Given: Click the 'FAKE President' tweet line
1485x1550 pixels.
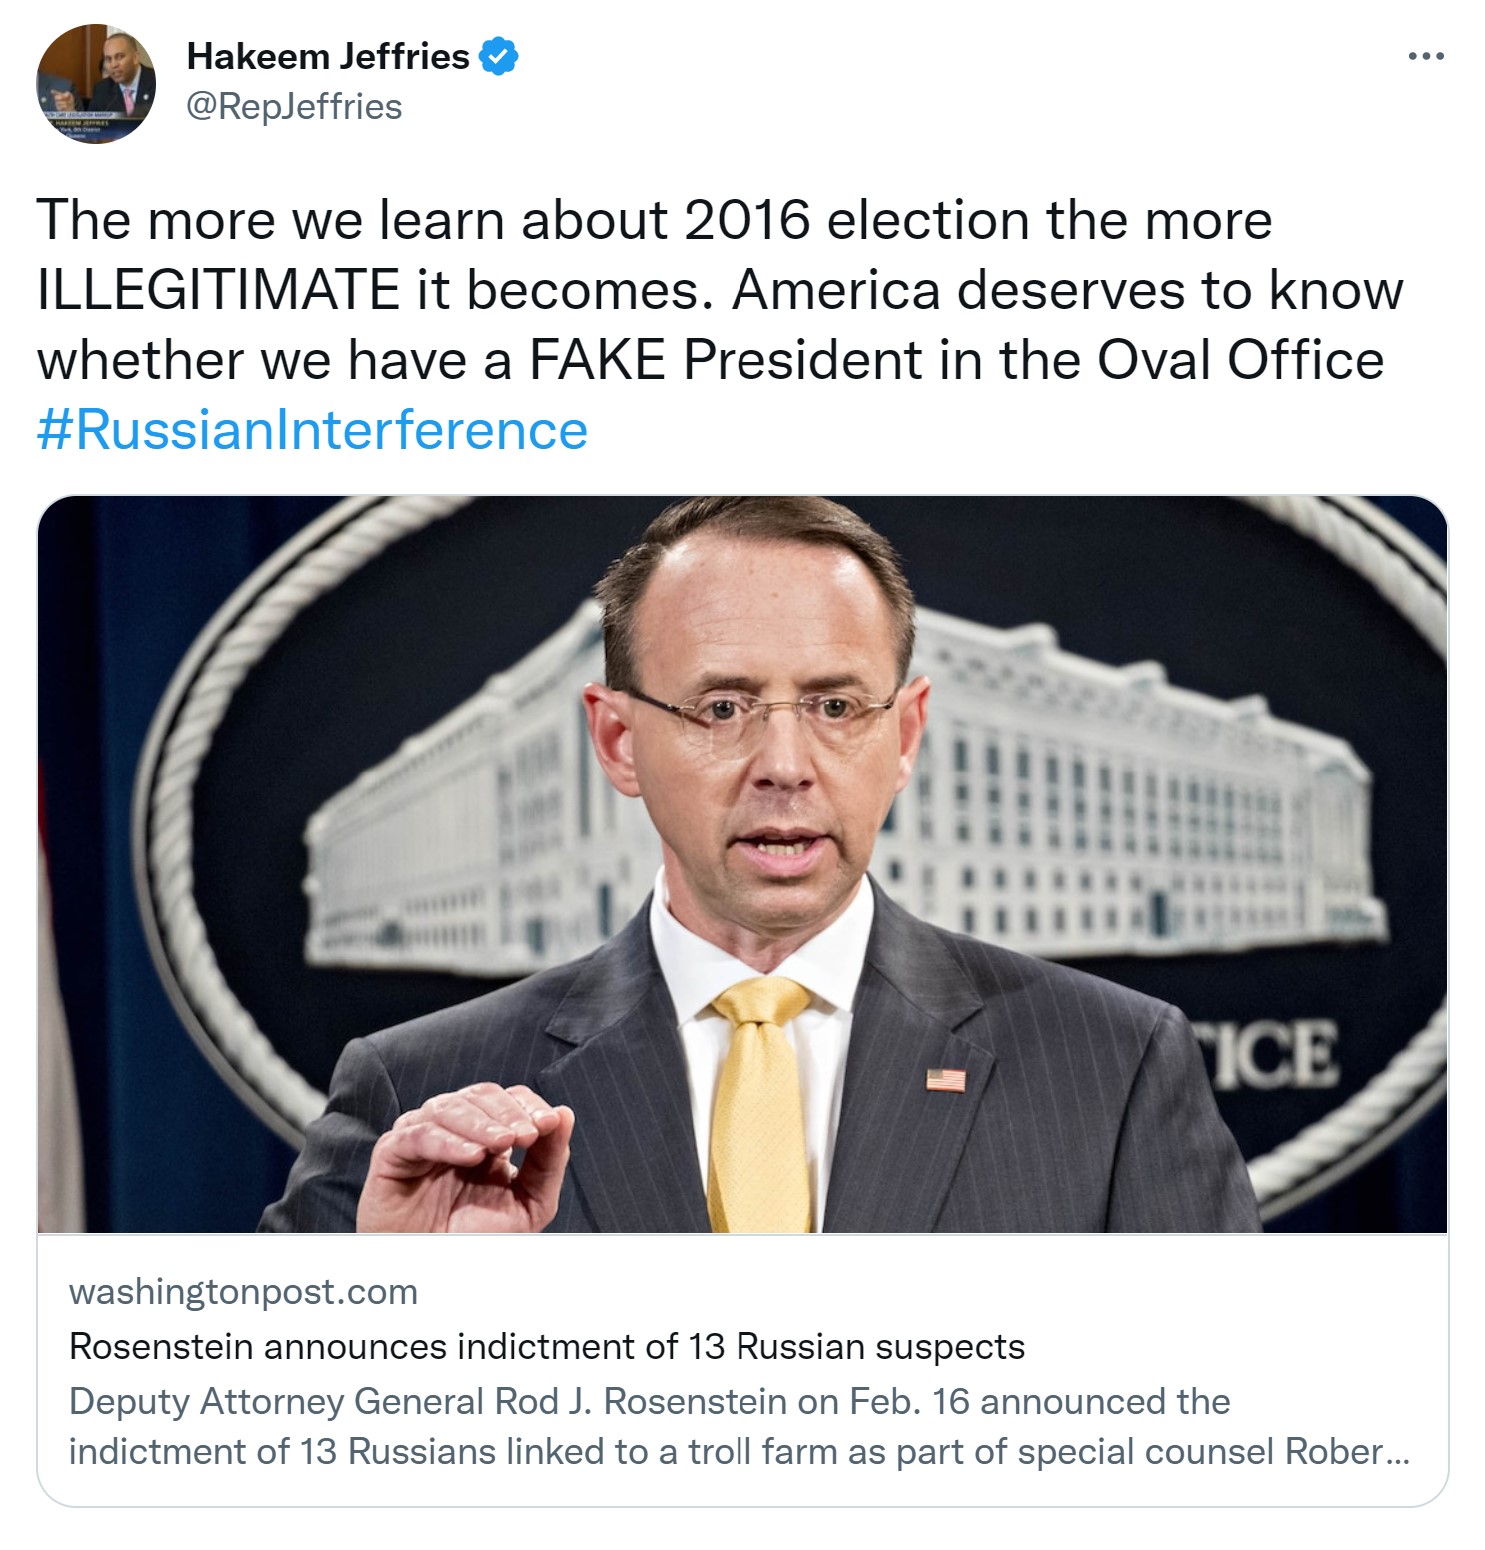Looking at the screenshot, I should tap(710, 360).
